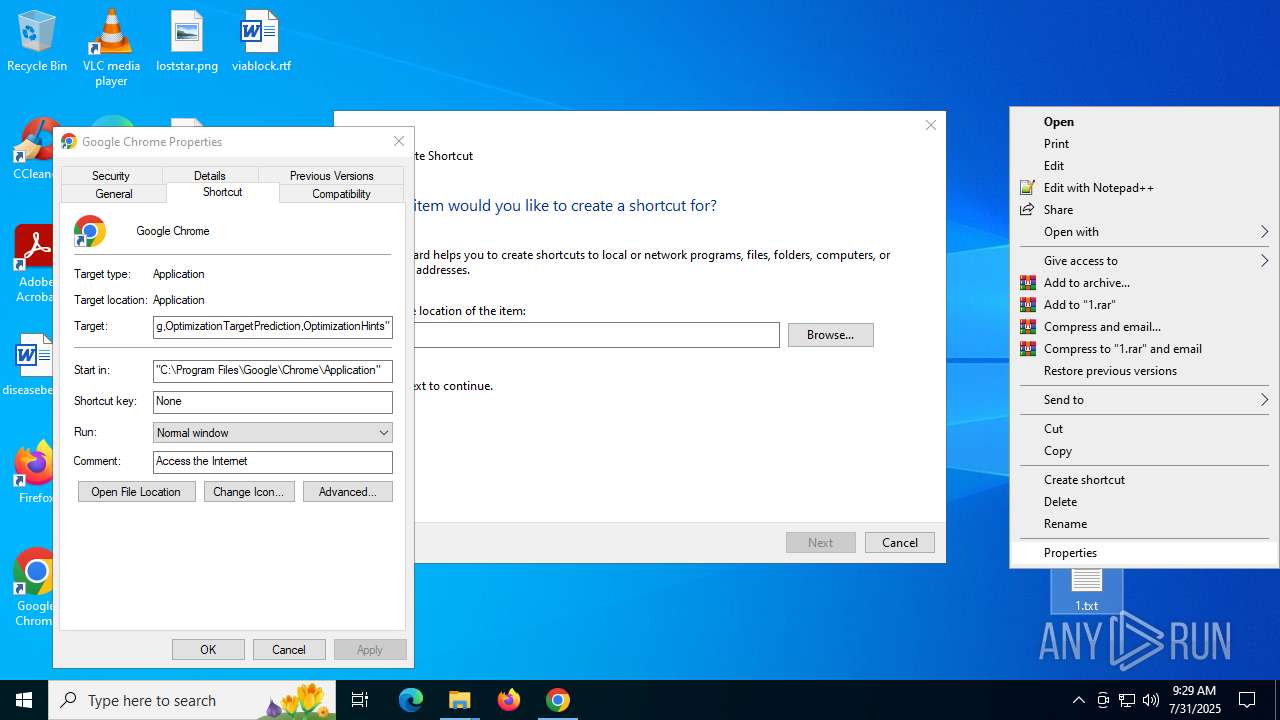The image size is (1280, 720).
Task: Open the notification center icon
Action: click(x=1247, y=700)
